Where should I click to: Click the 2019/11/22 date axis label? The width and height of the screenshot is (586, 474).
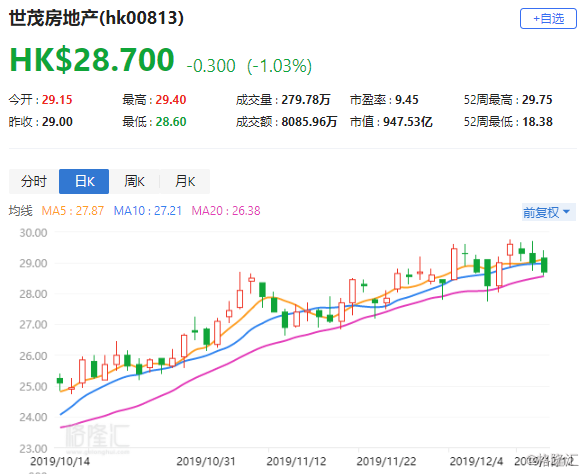(x=386, y=461)
